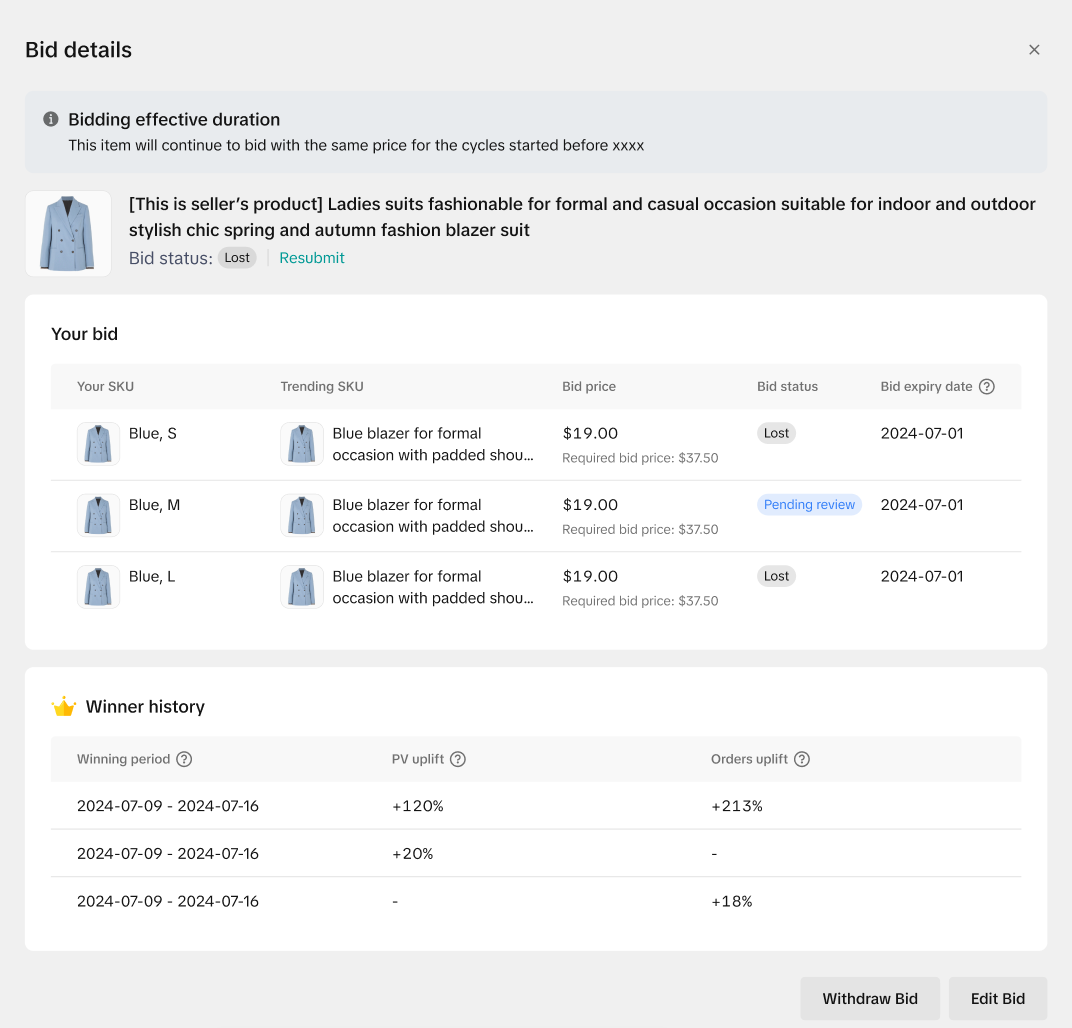Click trending SKU image in Blue, M row
The image size is (1072, 1028).
coord(302,515)
